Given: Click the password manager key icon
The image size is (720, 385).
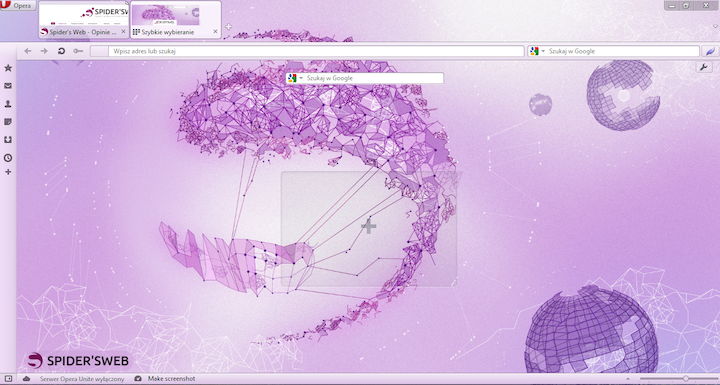Looking at the screenshot, I should click(x=78, y=51).
